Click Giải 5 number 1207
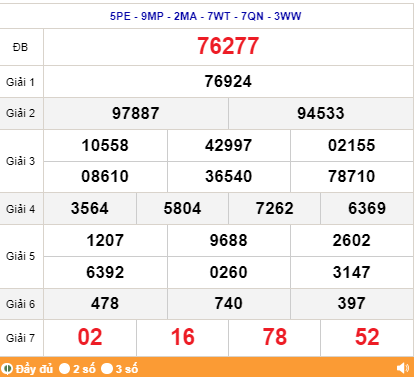The height and width of the screenshot is (377, 416). (105, 241)
